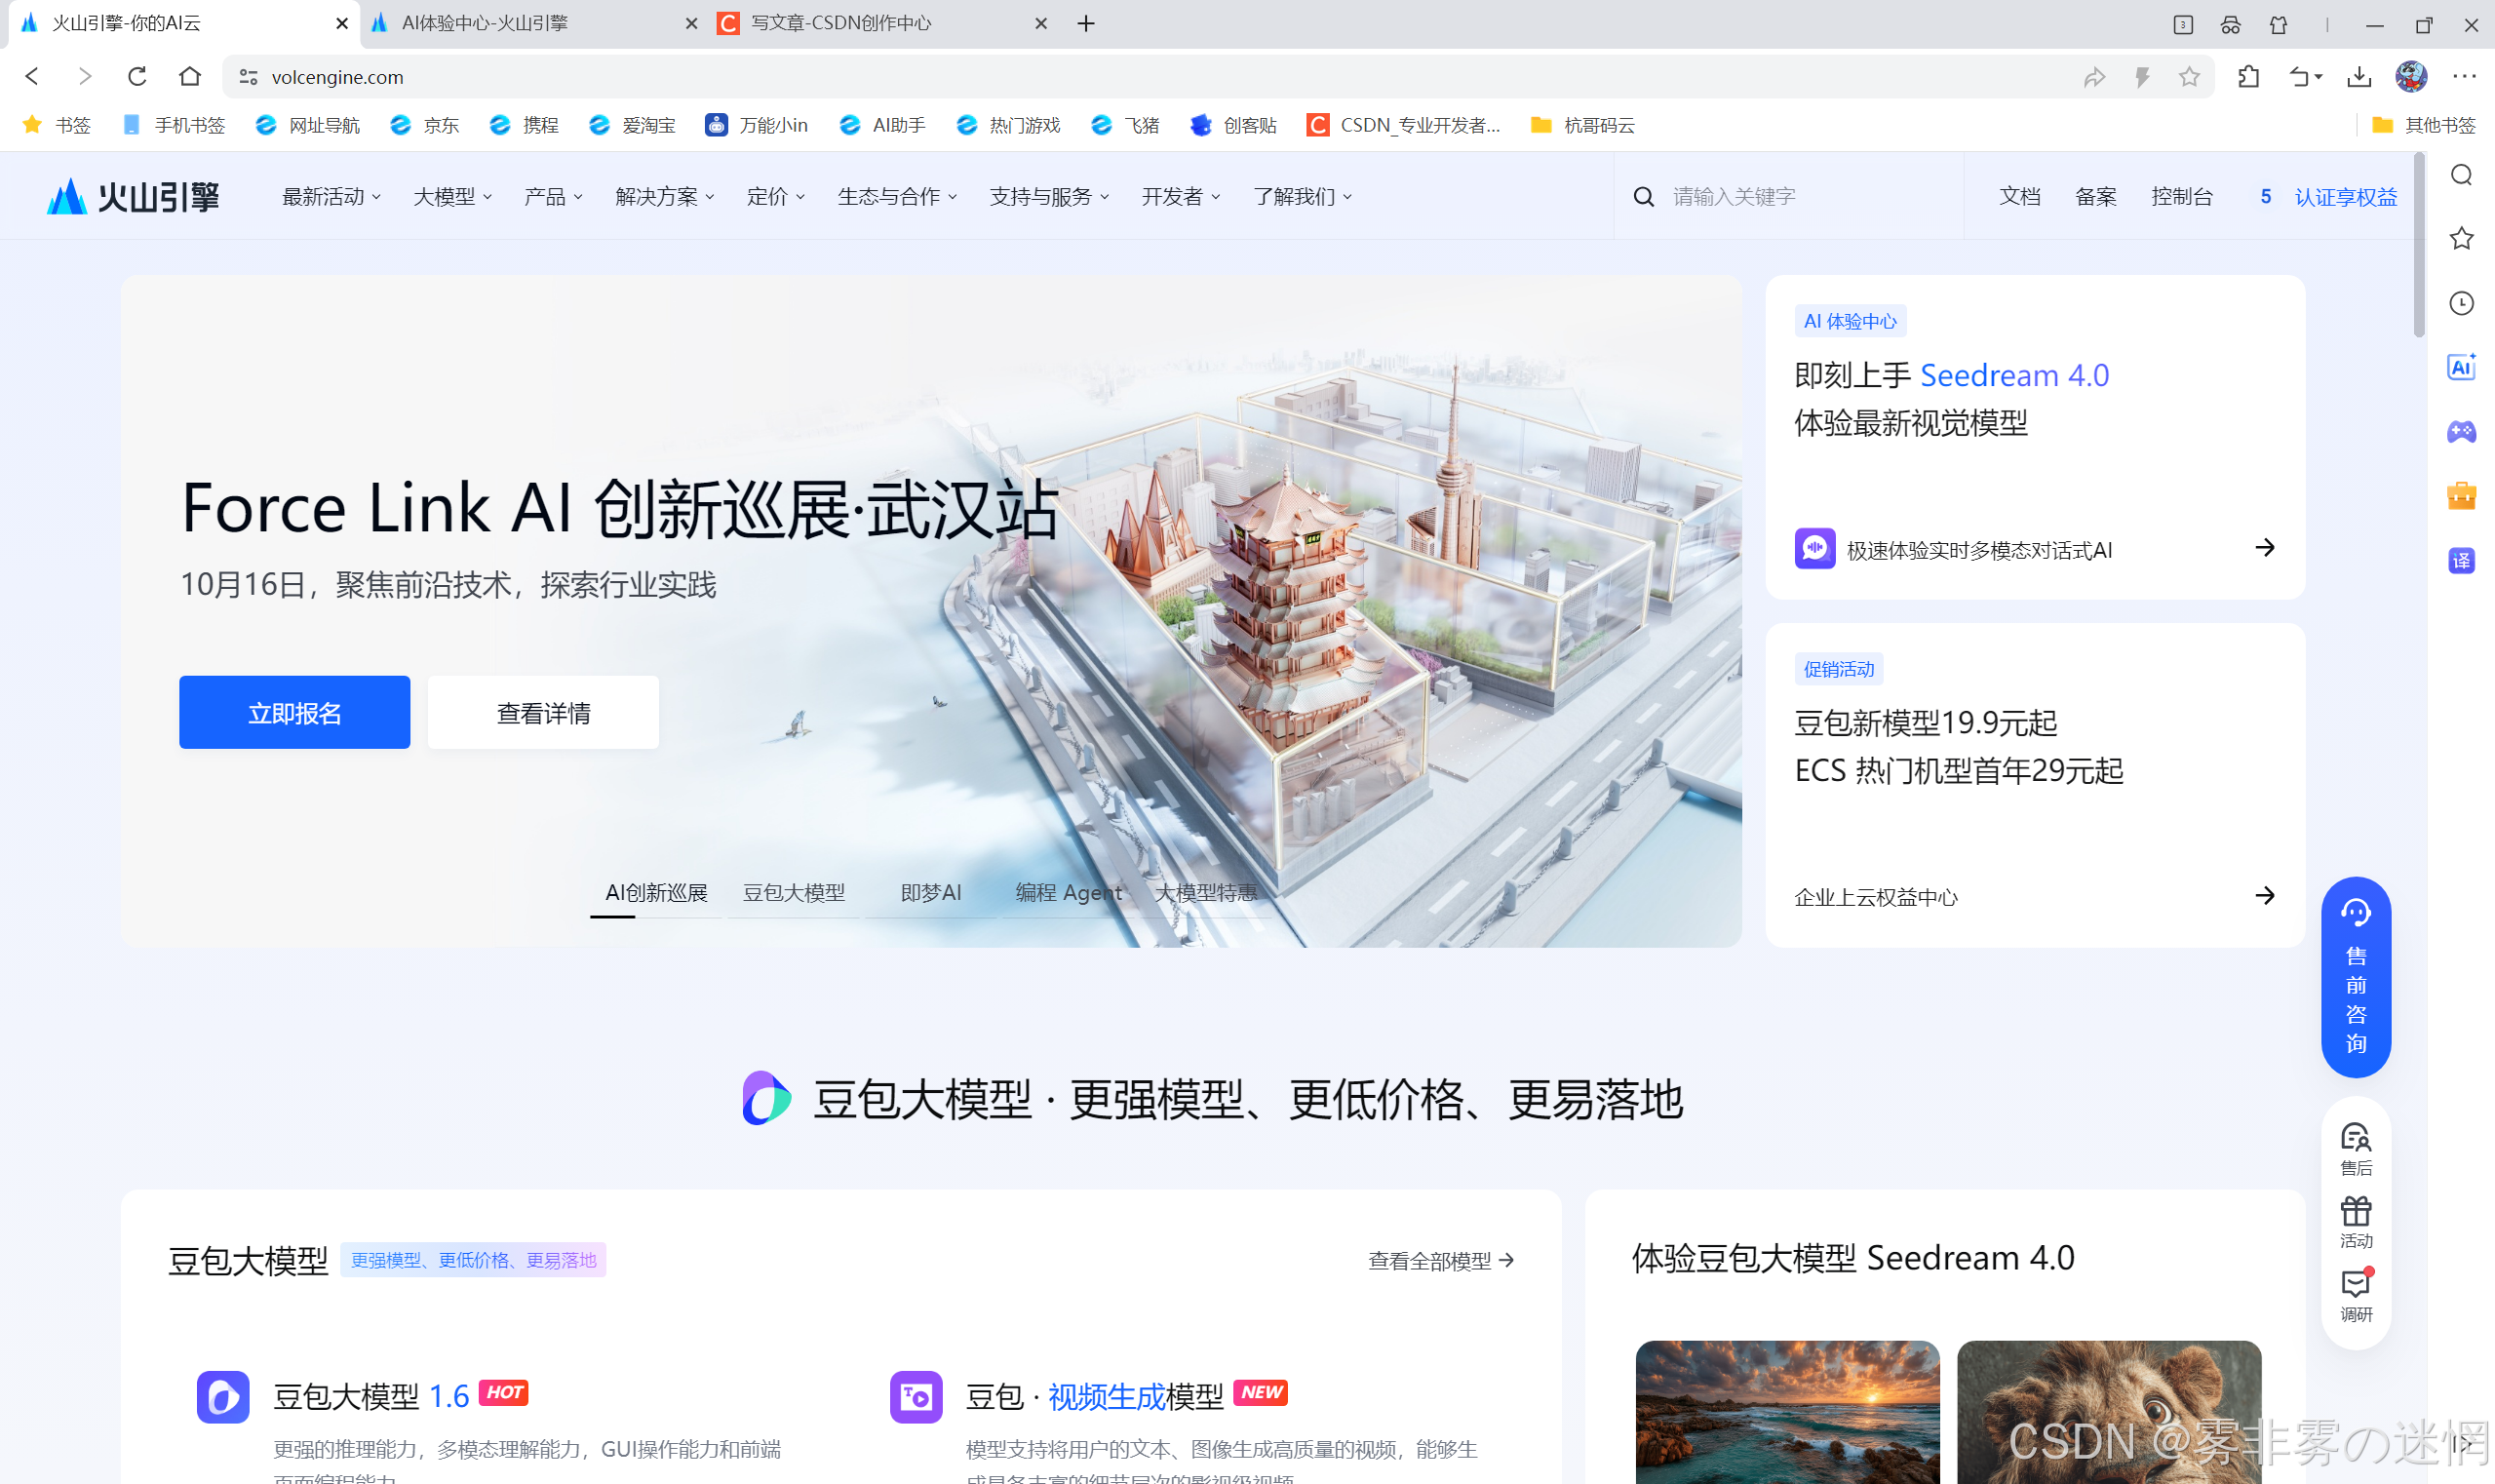This screenshot has height=1484, width=2495.
Task: Click the 立即报名 button
Action: click(294, 712)
